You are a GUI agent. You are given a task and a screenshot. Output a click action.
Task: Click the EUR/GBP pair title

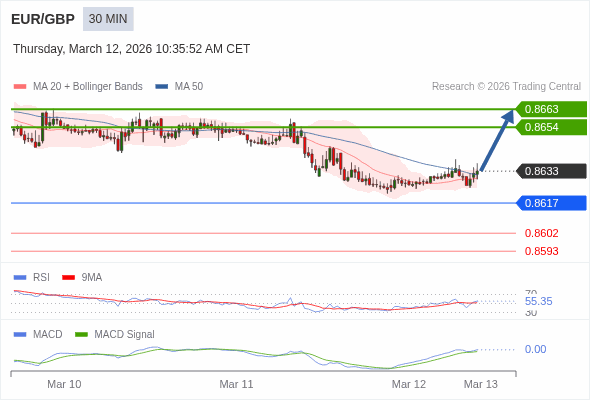[43, 19]
